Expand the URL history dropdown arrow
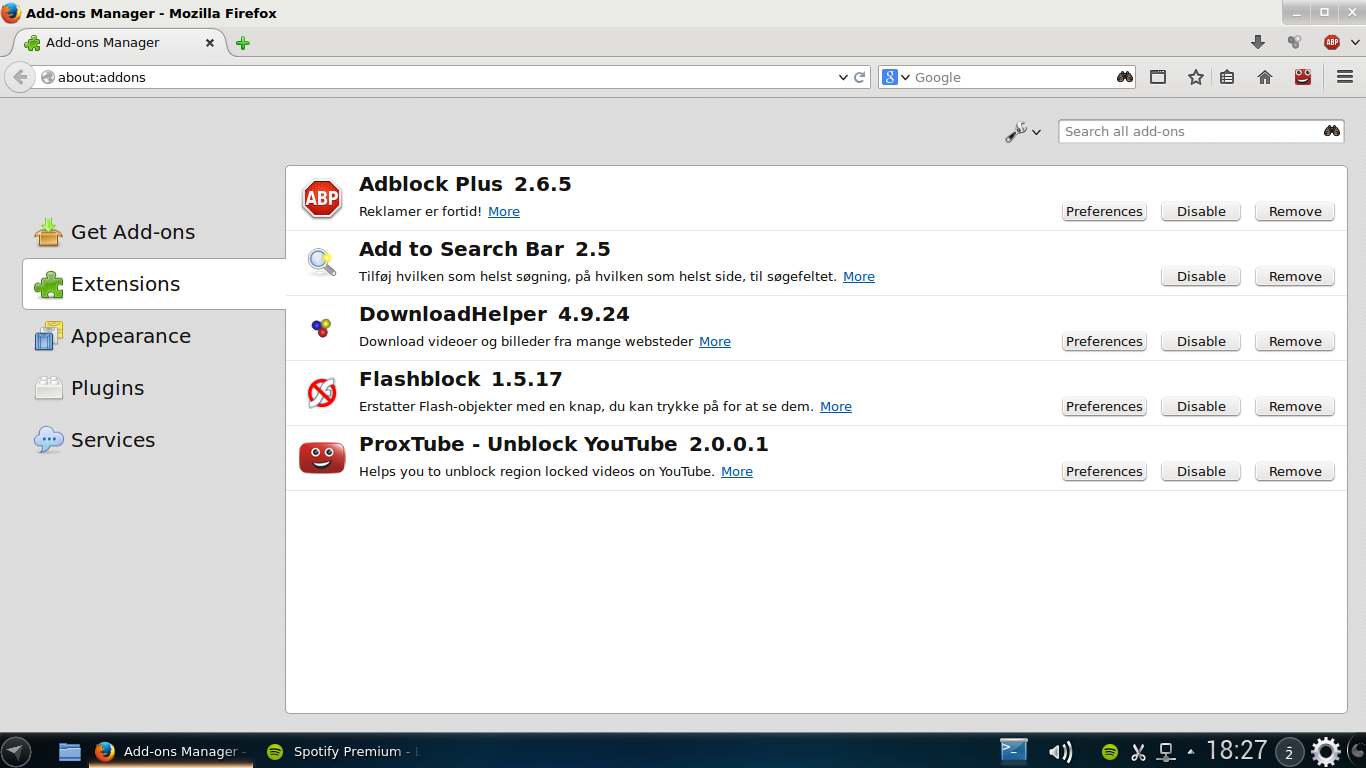Viewport: 1366px width, 768px height. (x=842, y=77)
